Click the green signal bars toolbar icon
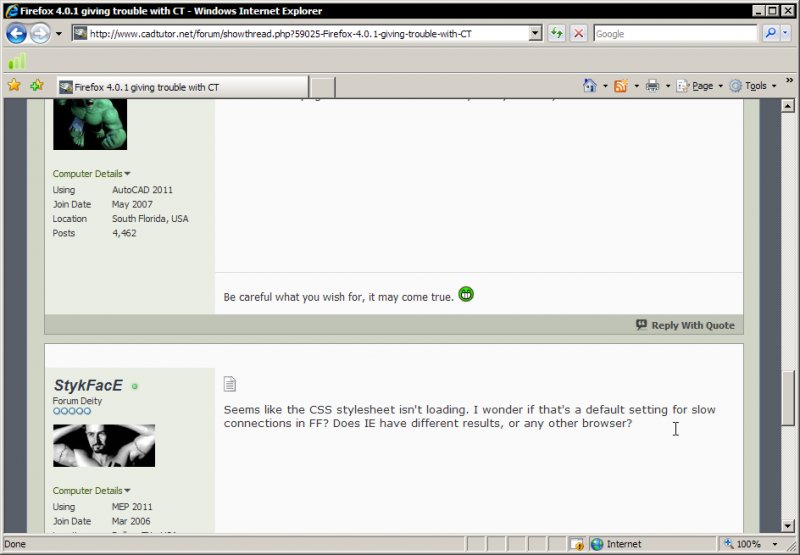Viewport: 800px width, 555px height. point(16,61)
